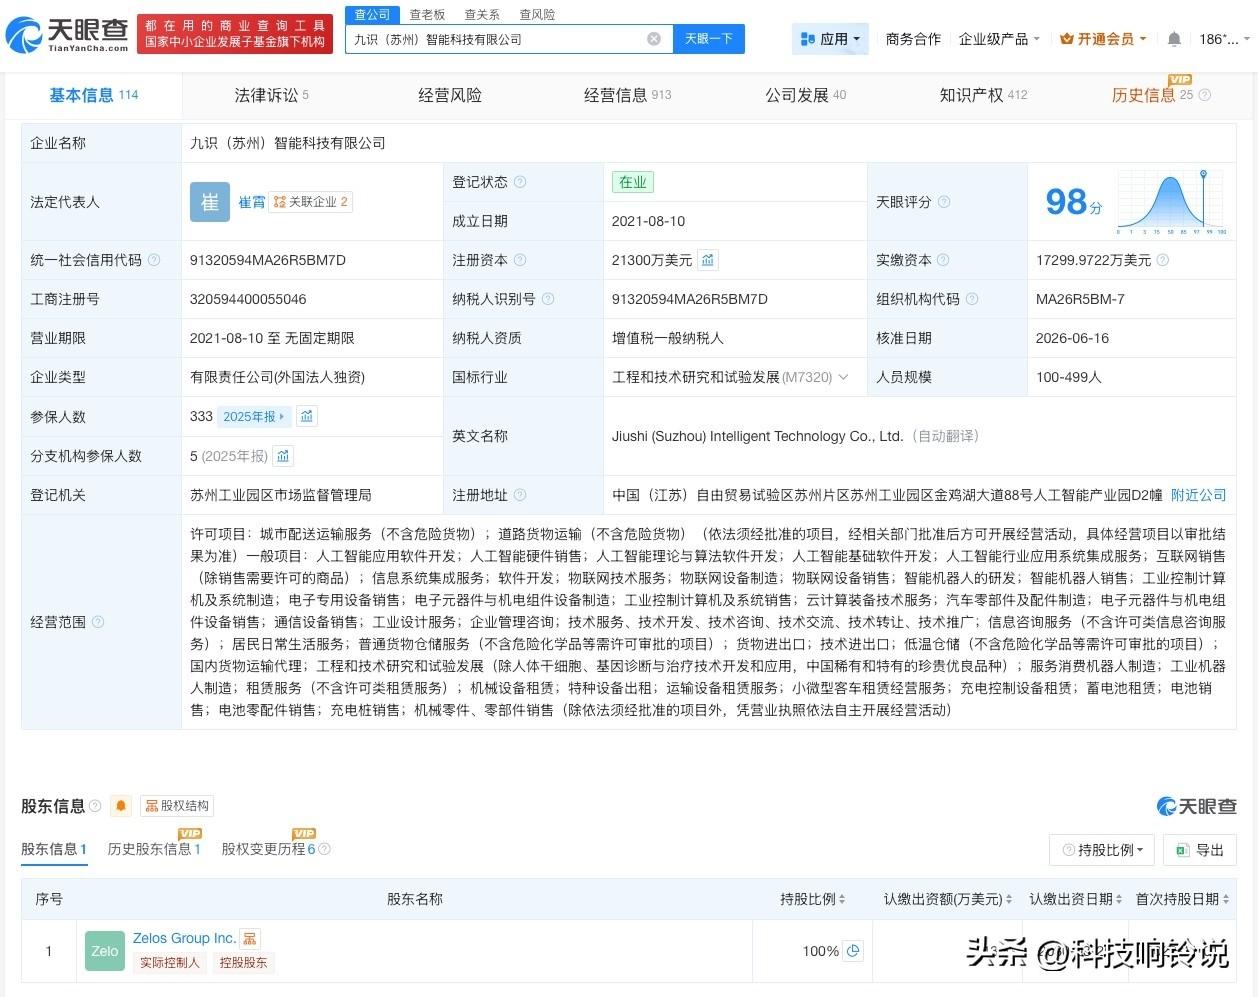1258x997 pixels.
Task: Select the 查关系 search tab
Action: click(482, 14)
